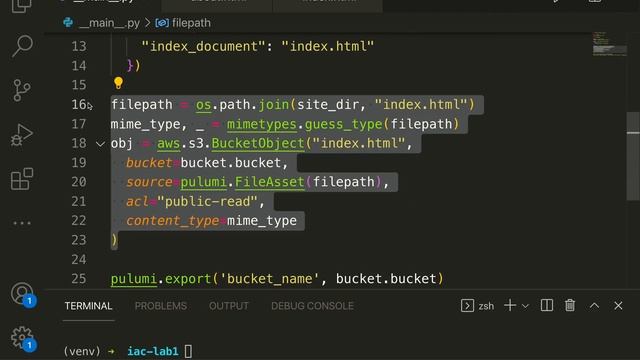
Task: Click the Python file icon in breadcrumb
Action: point(68,22)
